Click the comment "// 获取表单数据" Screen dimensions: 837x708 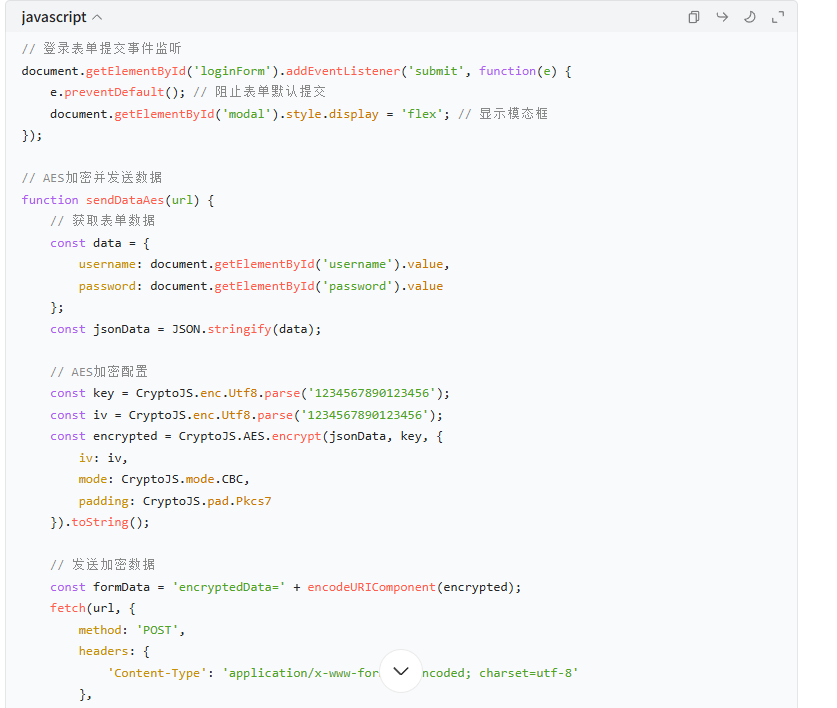(102, 221)
